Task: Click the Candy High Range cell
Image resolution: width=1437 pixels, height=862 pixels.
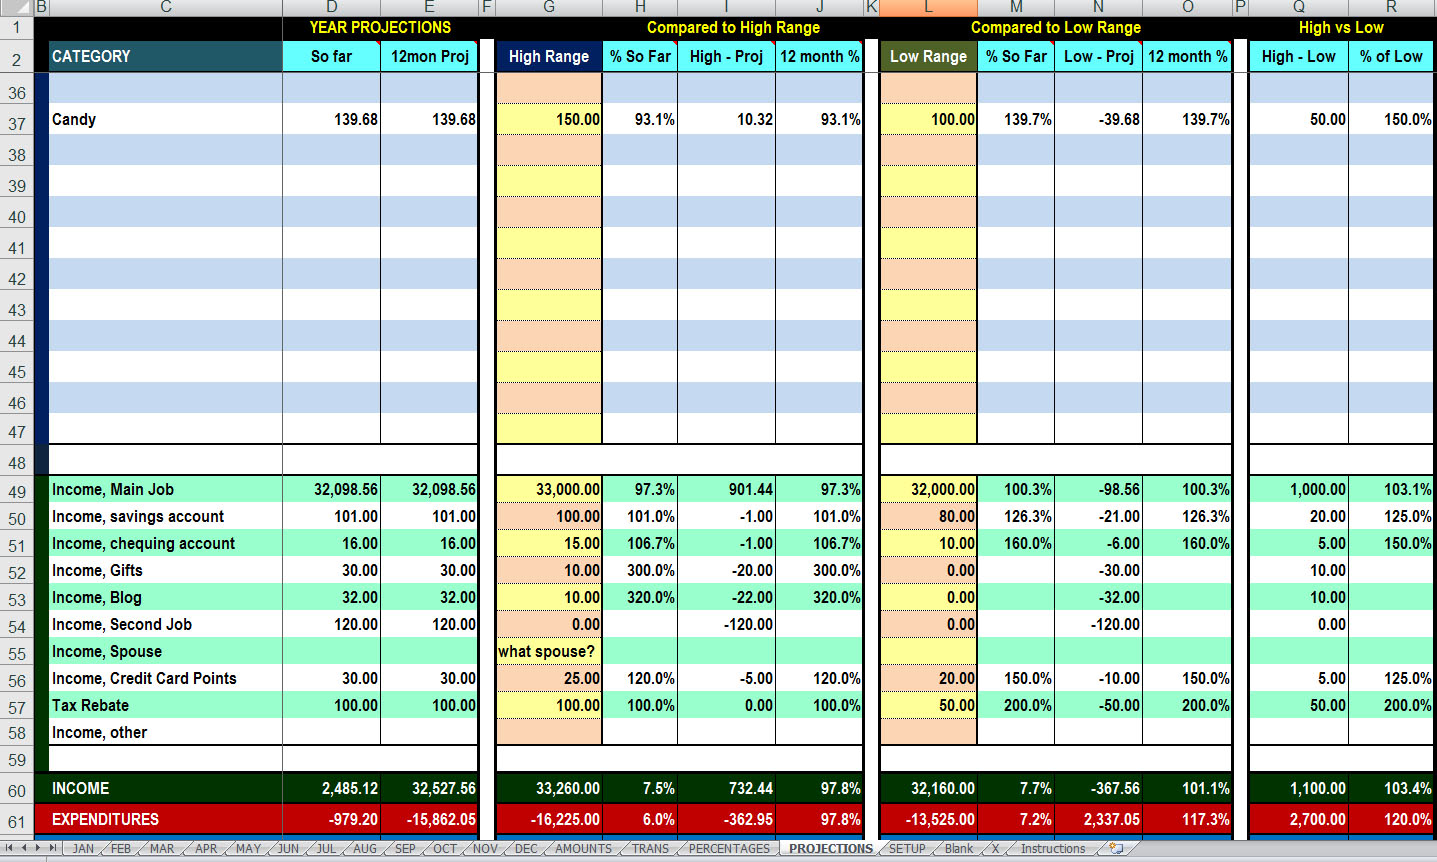Action: 549,120
